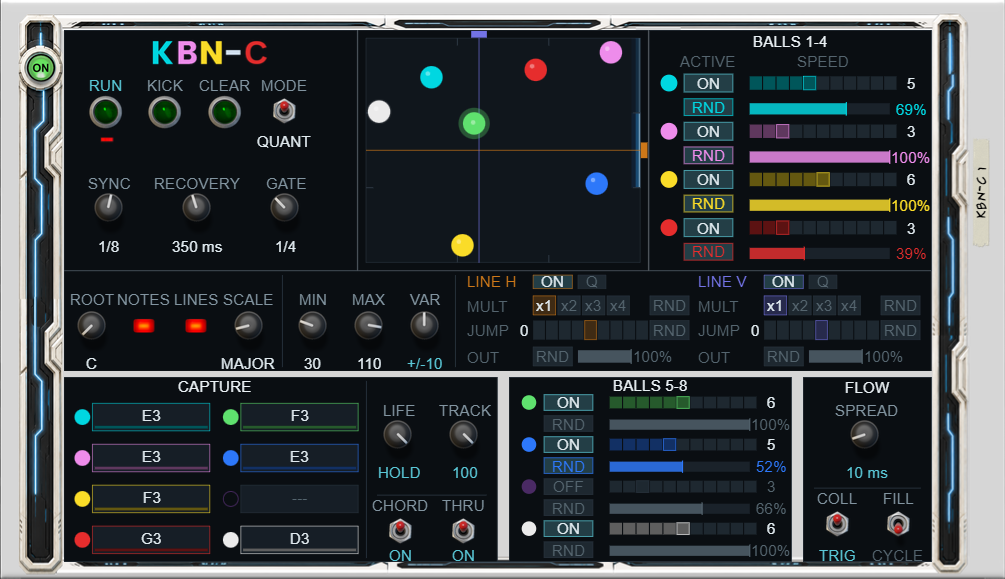
Task: Toggle RND for the cyan ball
Action: 708,108
